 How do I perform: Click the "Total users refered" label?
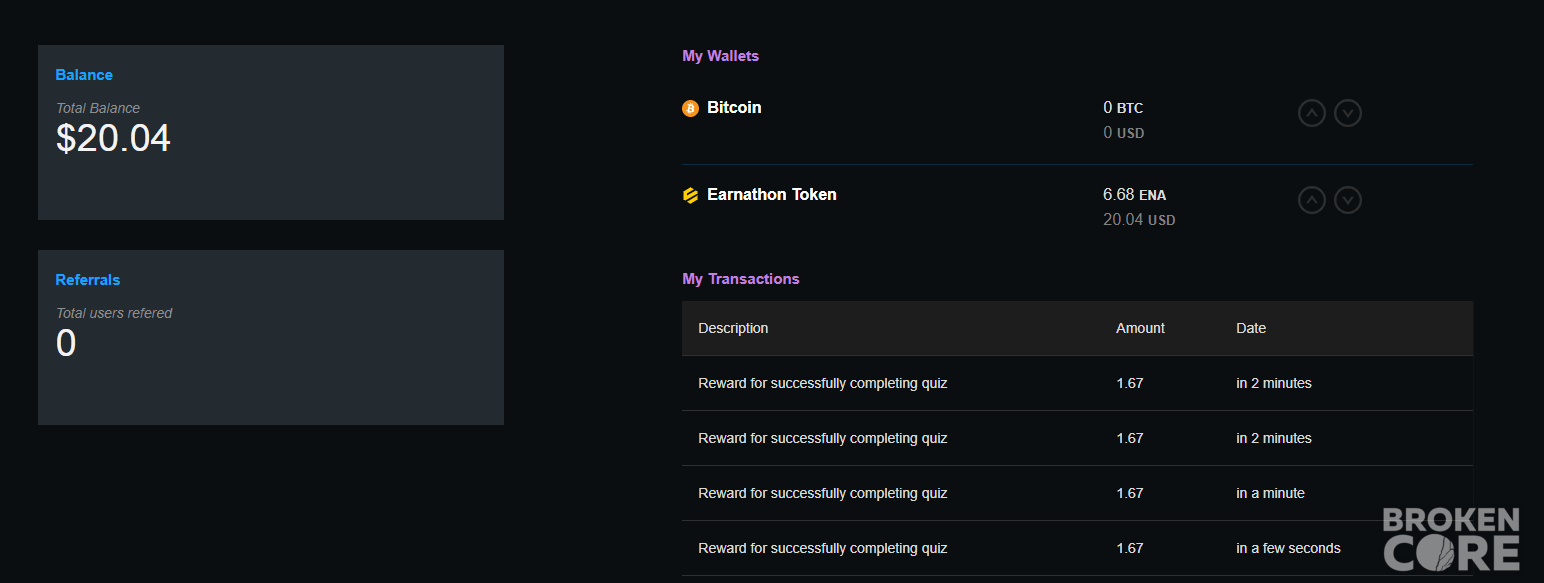pyautogui.click(x=114, y=313)
